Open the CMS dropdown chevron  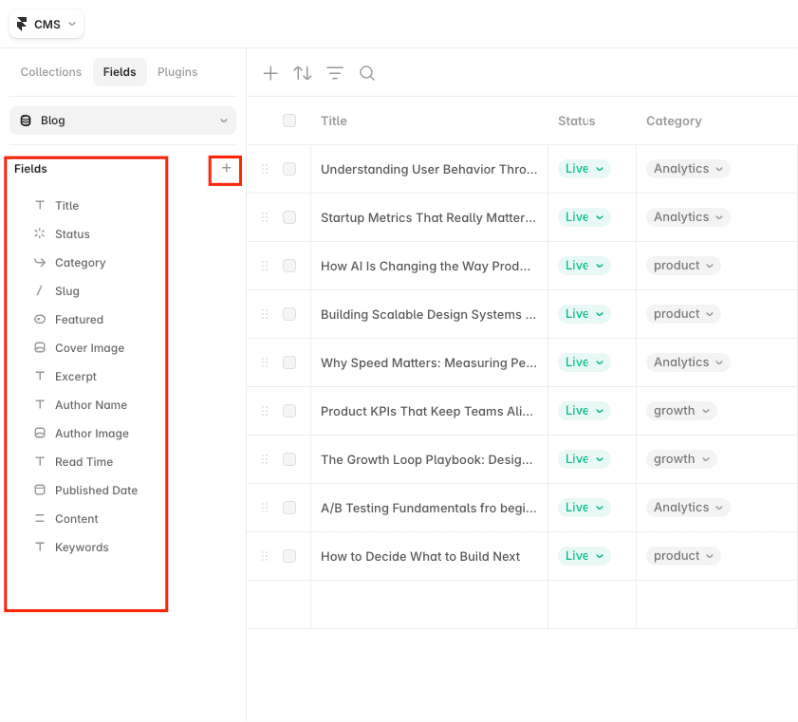[72, 24]
